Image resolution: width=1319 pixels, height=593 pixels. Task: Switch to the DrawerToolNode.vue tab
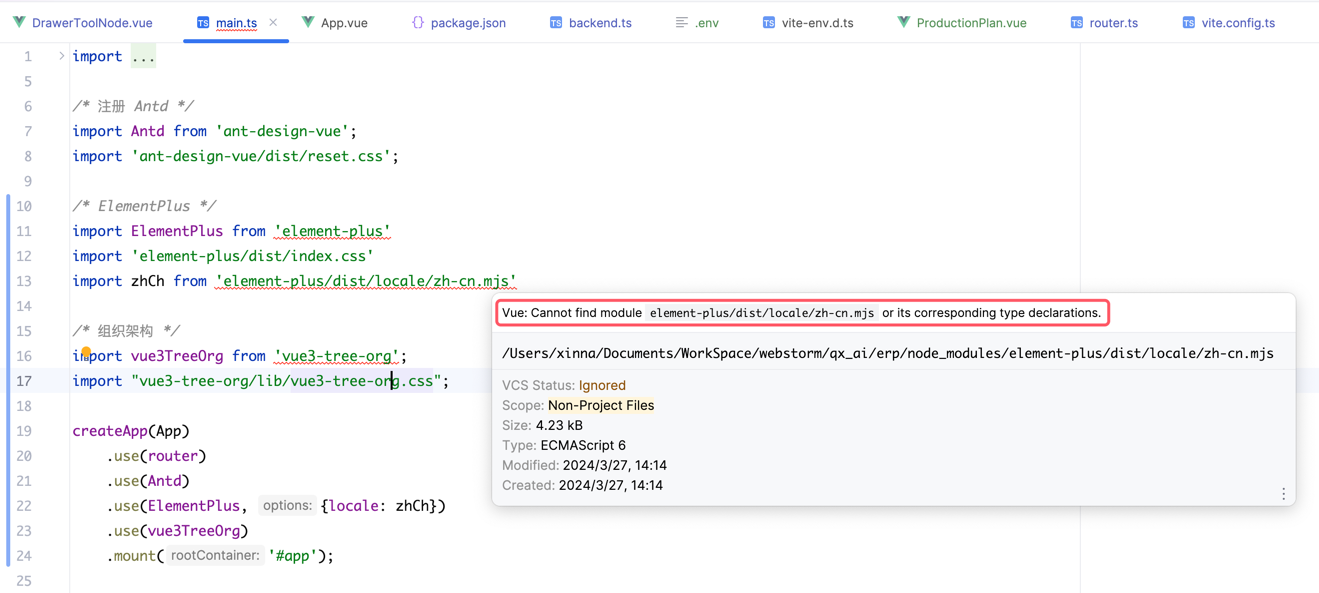click(83, 22)
